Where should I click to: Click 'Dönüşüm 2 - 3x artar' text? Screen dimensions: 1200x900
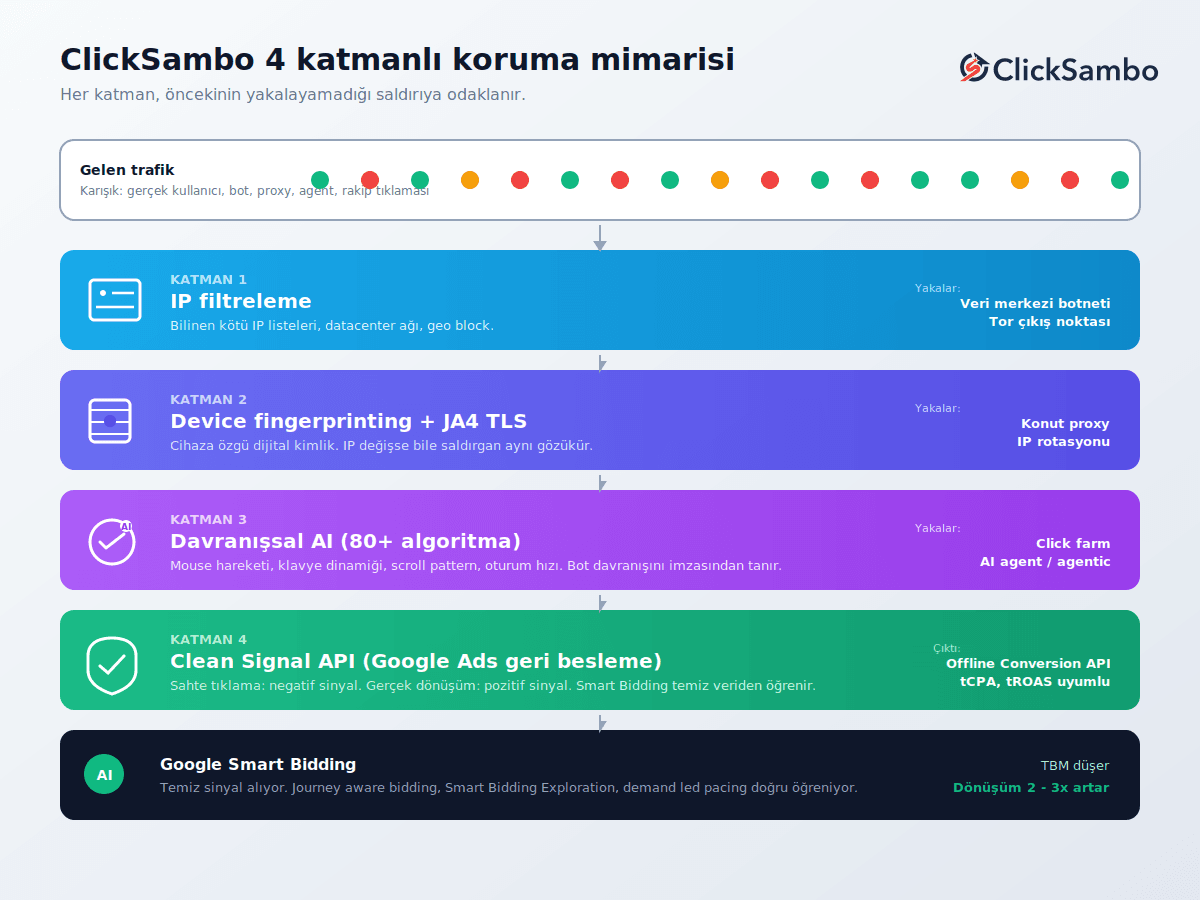(x=1031, y=788)
